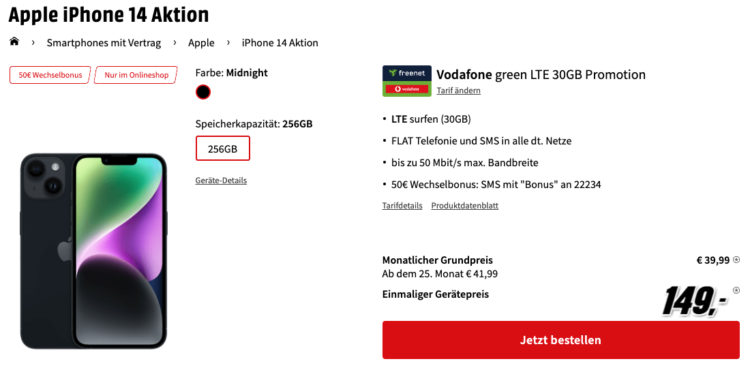Image resolution: width=750 pixels, height=372 pixels.
Task: Click the 50€ Wechselbonus badge
Action: [x=50, y=75]
